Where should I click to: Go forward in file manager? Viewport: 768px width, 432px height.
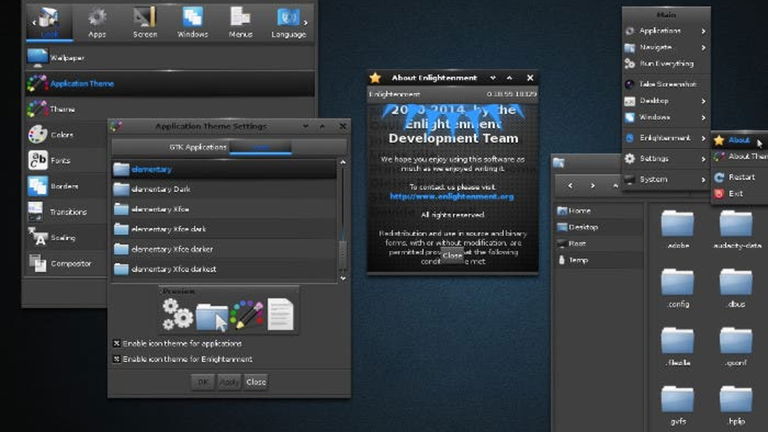pos(593,186)
